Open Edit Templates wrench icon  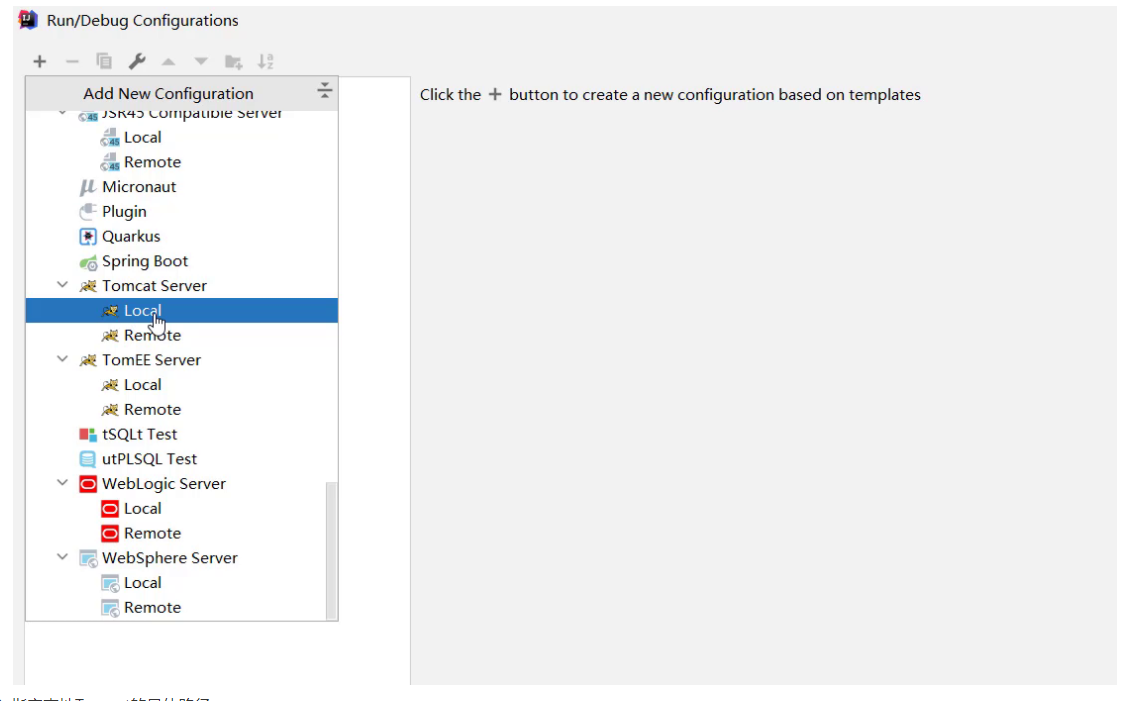(x=137, y=62)
